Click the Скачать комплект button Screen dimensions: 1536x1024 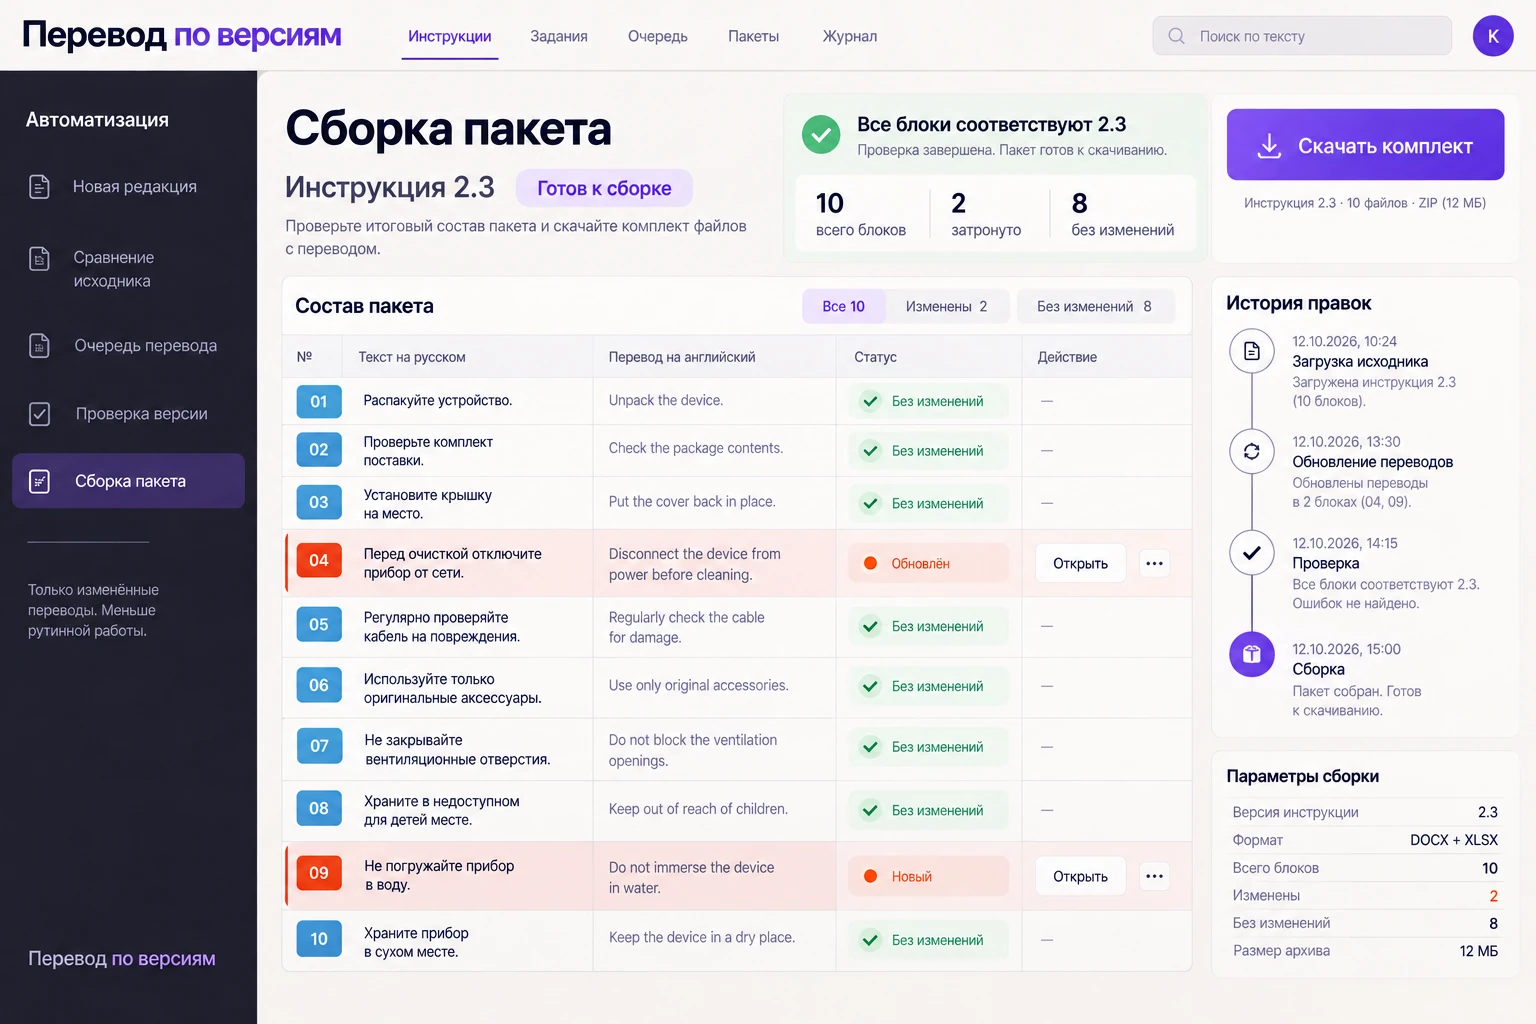pyautogui.click(x=1366, y=145)
